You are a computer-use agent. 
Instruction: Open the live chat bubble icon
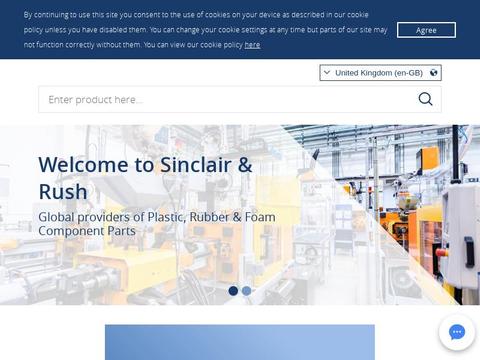[457, 332]
